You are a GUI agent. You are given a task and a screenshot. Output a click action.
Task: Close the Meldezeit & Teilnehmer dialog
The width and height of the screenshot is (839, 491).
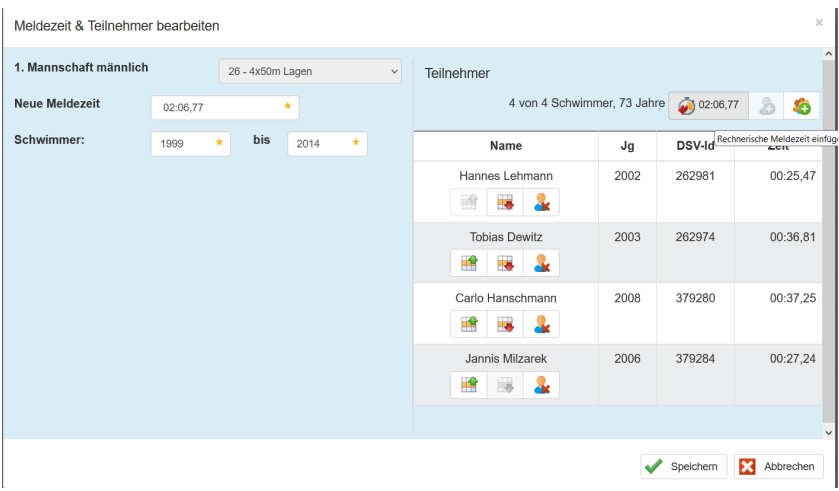(x=819, y=22)
